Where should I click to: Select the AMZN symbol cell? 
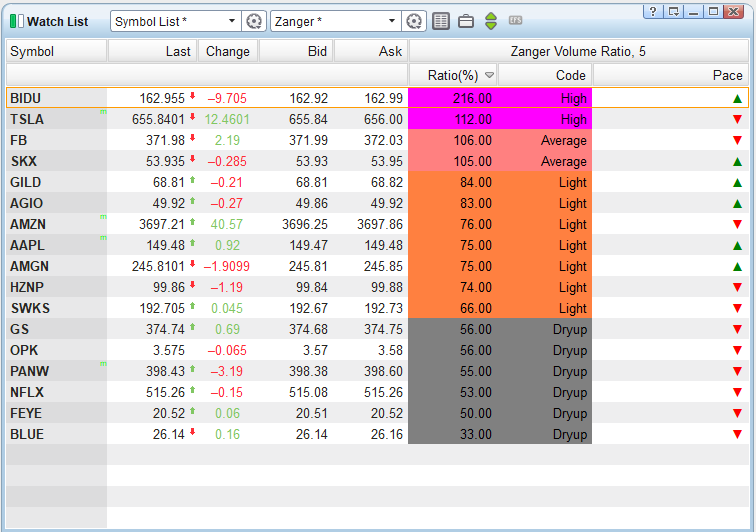point(56,224)
